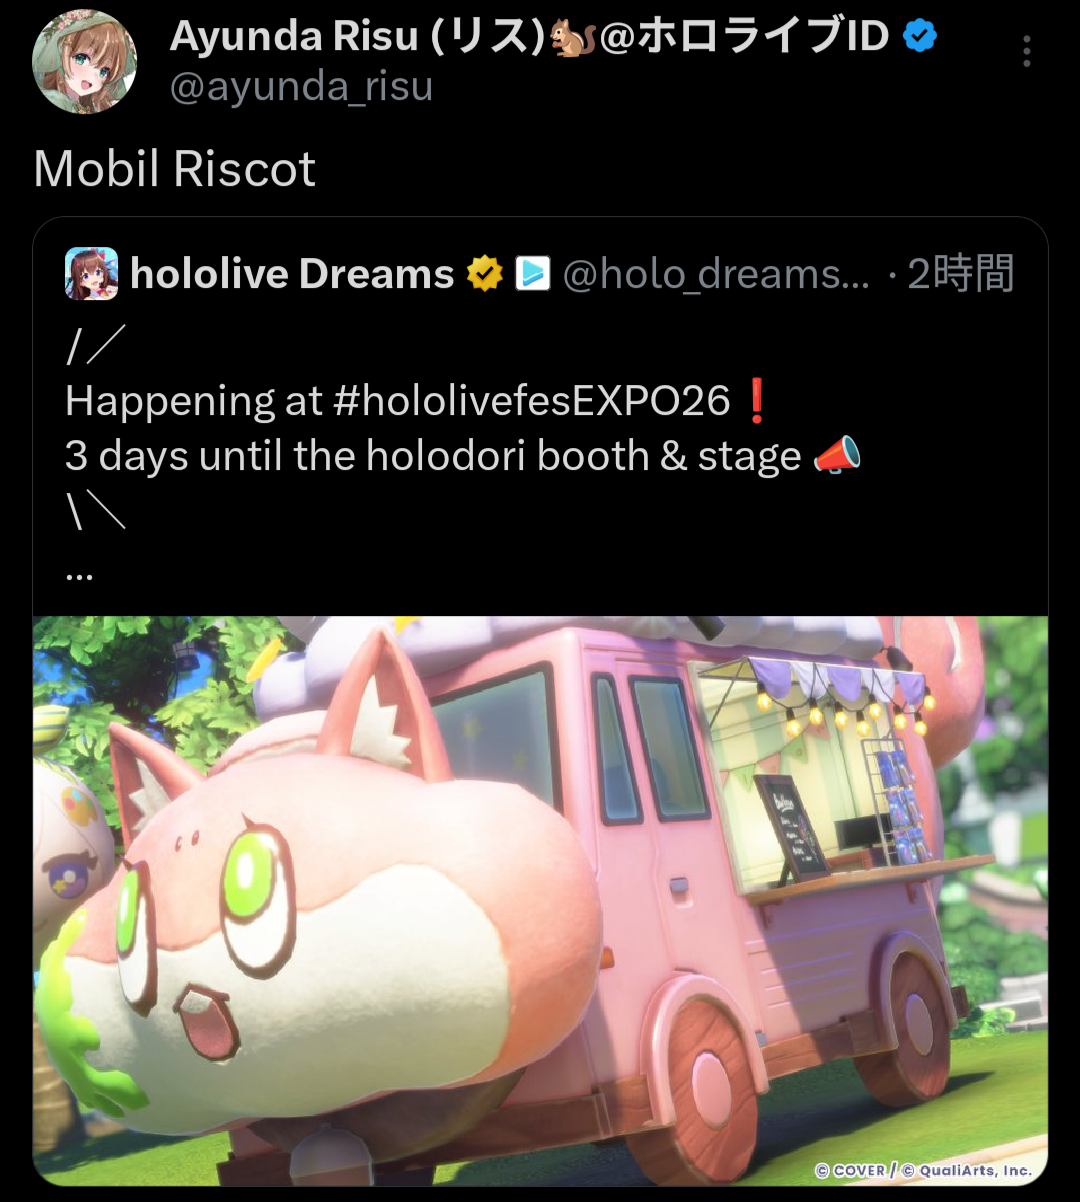The width and height of the screenshot is (1080, 1202).
Task: Click the squirrel emoji in the display name
Action: tap(571, 37)
